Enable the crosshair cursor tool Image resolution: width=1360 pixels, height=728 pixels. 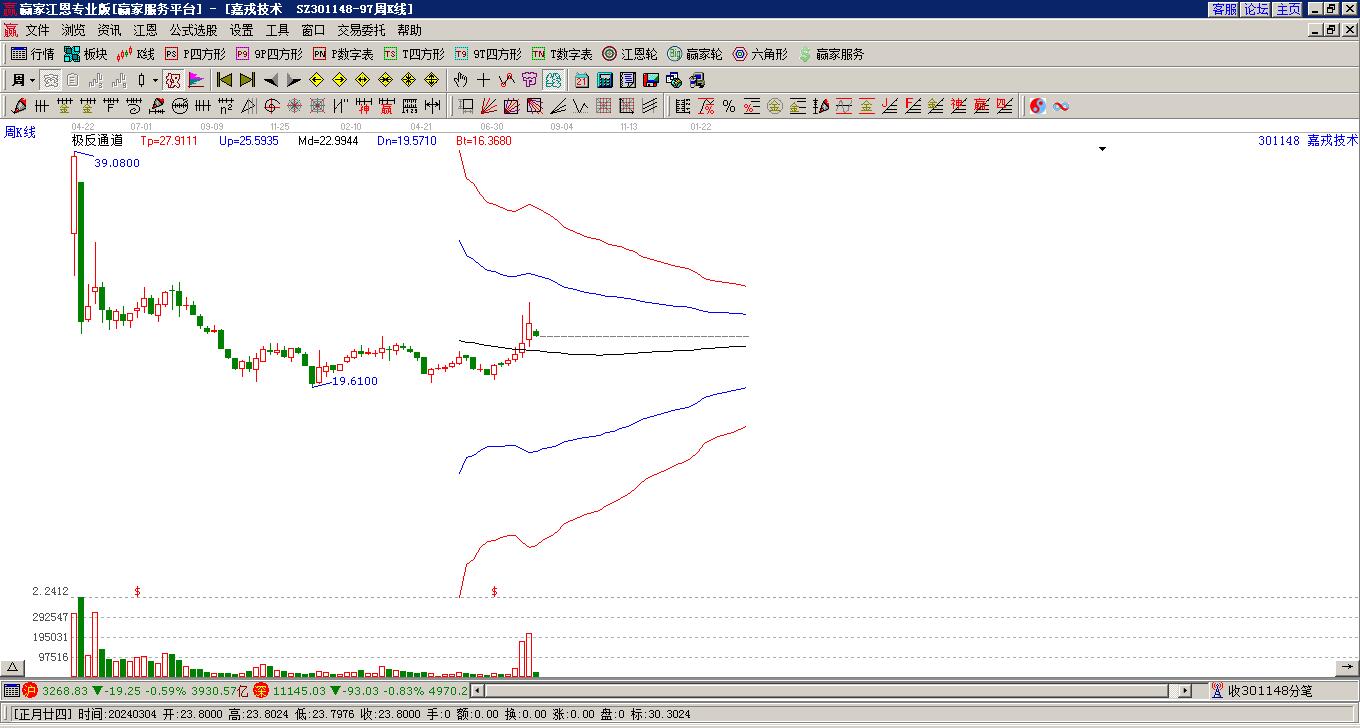coord(484,80)
